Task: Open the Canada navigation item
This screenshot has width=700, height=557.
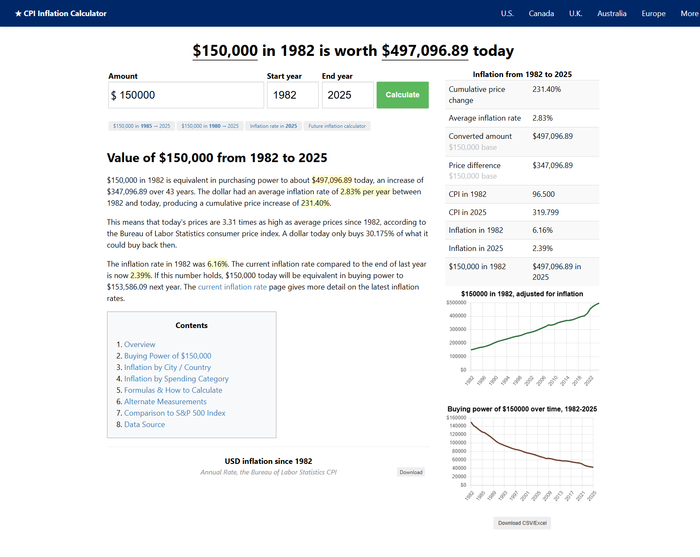Action: pyautogui.click(x=541, y=13)
